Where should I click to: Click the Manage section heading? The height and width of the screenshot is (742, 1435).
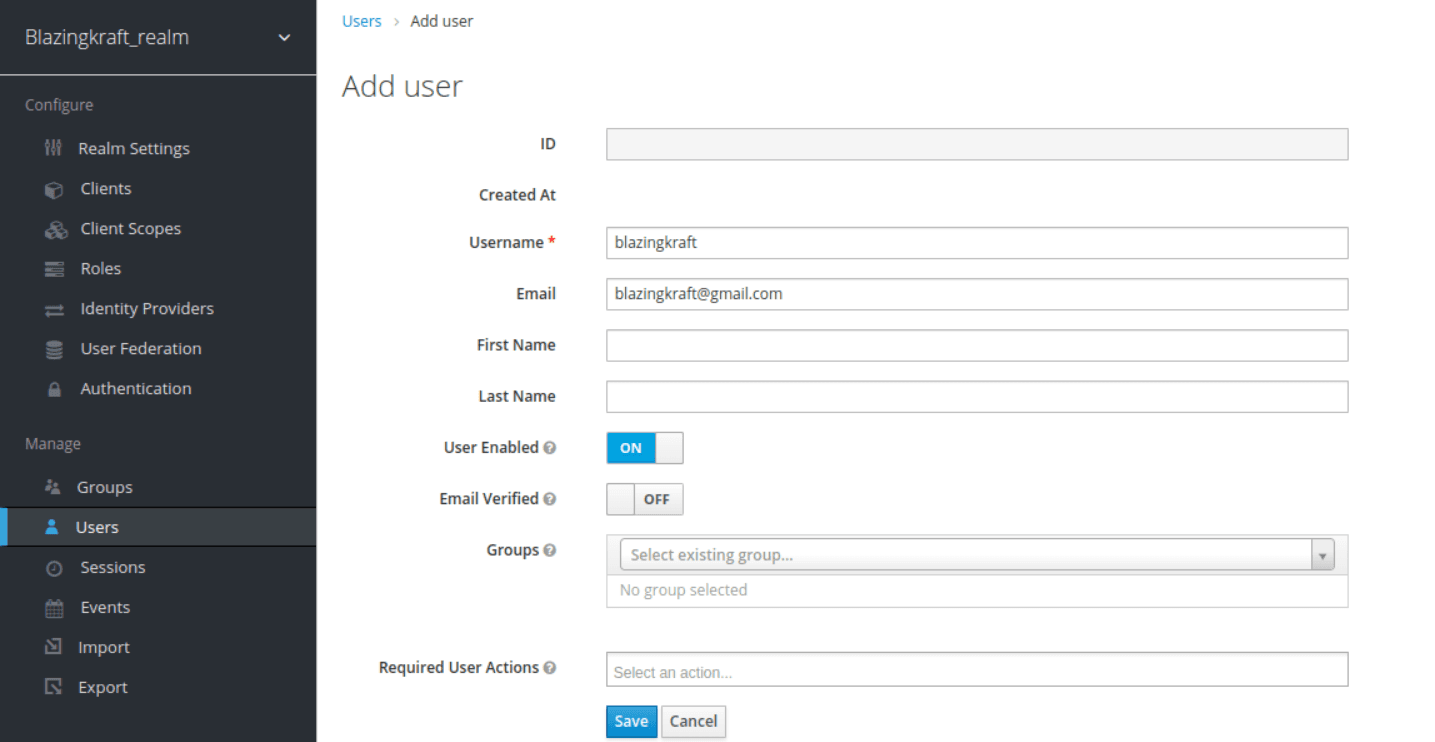tap(53, 444)
